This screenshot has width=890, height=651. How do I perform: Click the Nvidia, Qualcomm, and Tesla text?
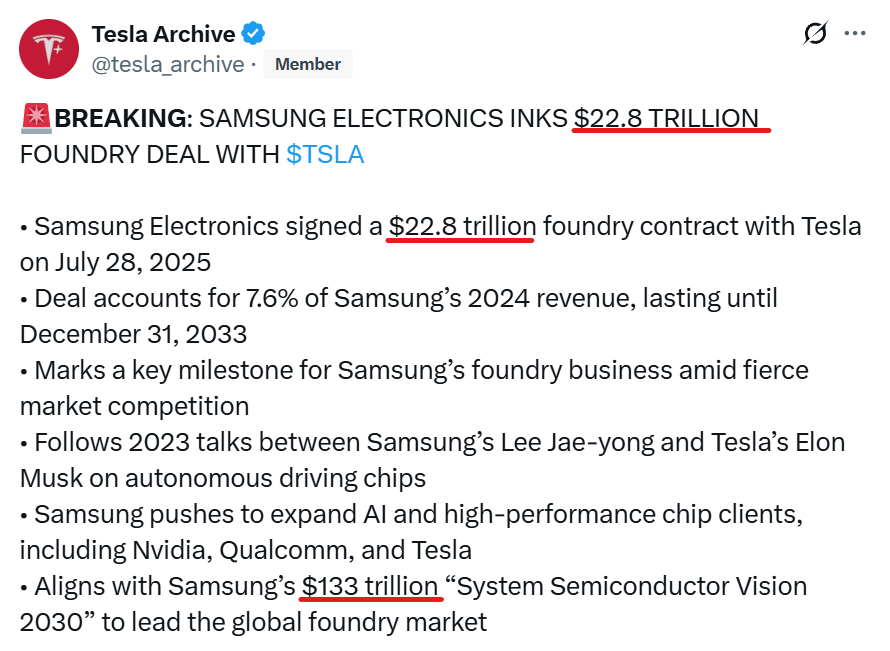pyautogui.click(x=302, y=551)
